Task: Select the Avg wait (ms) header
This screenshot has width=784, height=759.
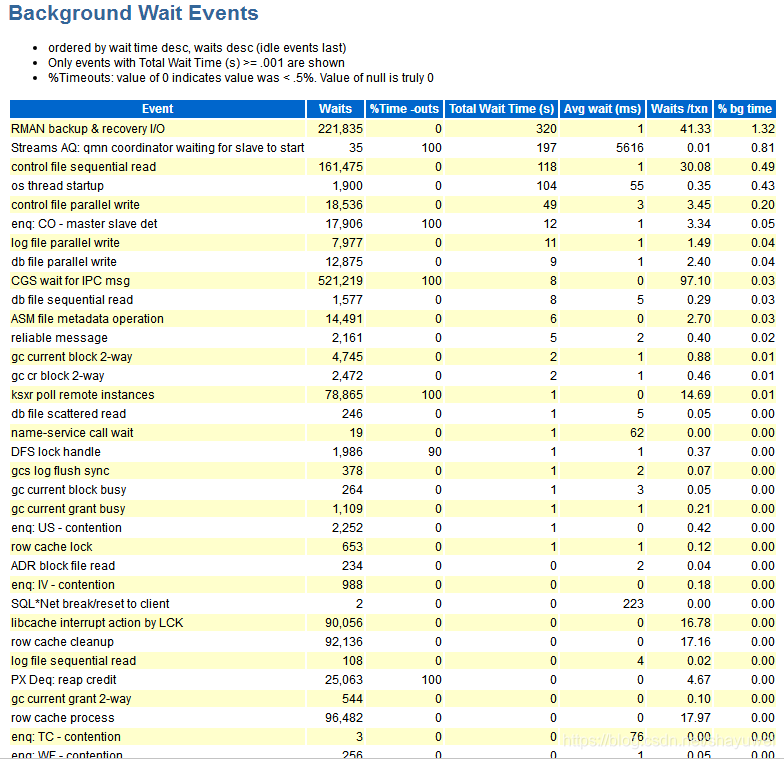Action: tap(602, 108)
